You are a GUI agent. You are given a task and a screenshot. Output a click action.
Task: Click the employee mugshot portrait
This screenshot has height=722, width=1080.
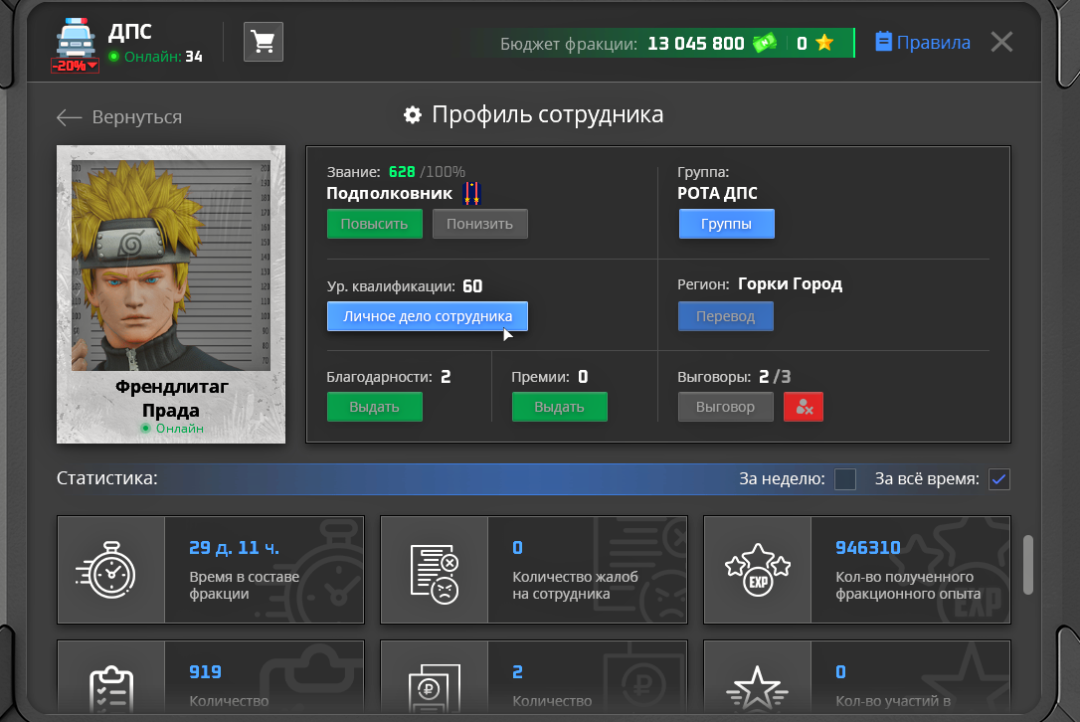pyautogui.click(x=171, y=266)
